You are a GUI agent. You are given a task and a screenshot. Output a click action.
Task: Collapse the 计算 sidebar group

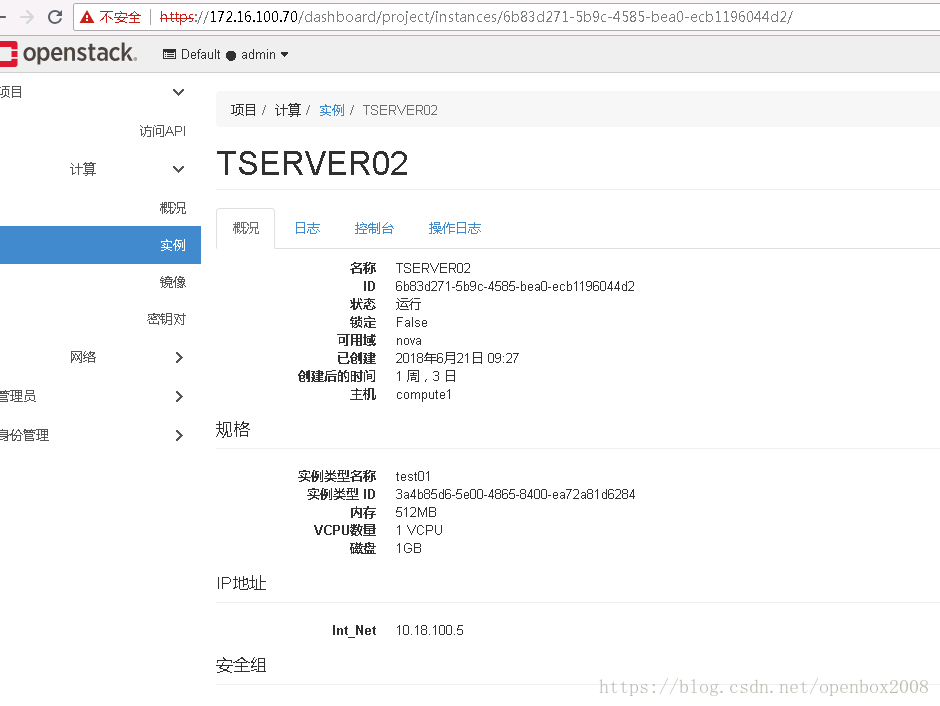[178, 169]
